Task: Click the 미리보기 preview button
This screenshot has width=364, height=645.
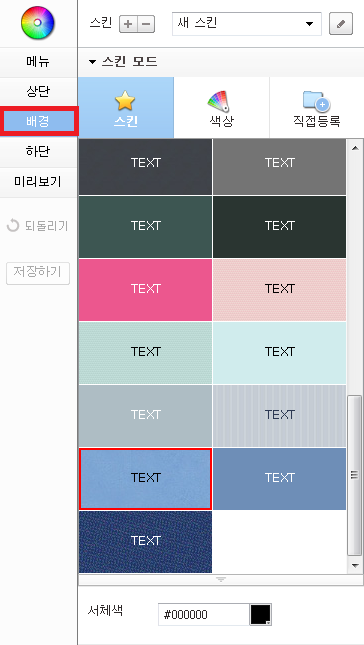Action: (x=38, y=181)
